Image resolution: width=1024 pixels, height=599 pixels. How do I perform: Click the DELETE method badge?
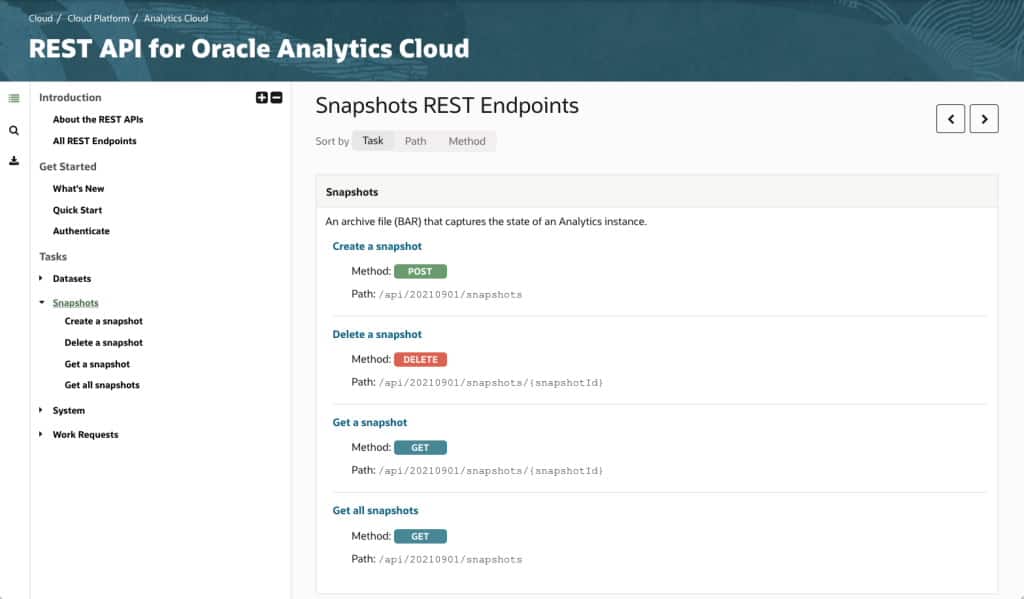tap(420, 359)
